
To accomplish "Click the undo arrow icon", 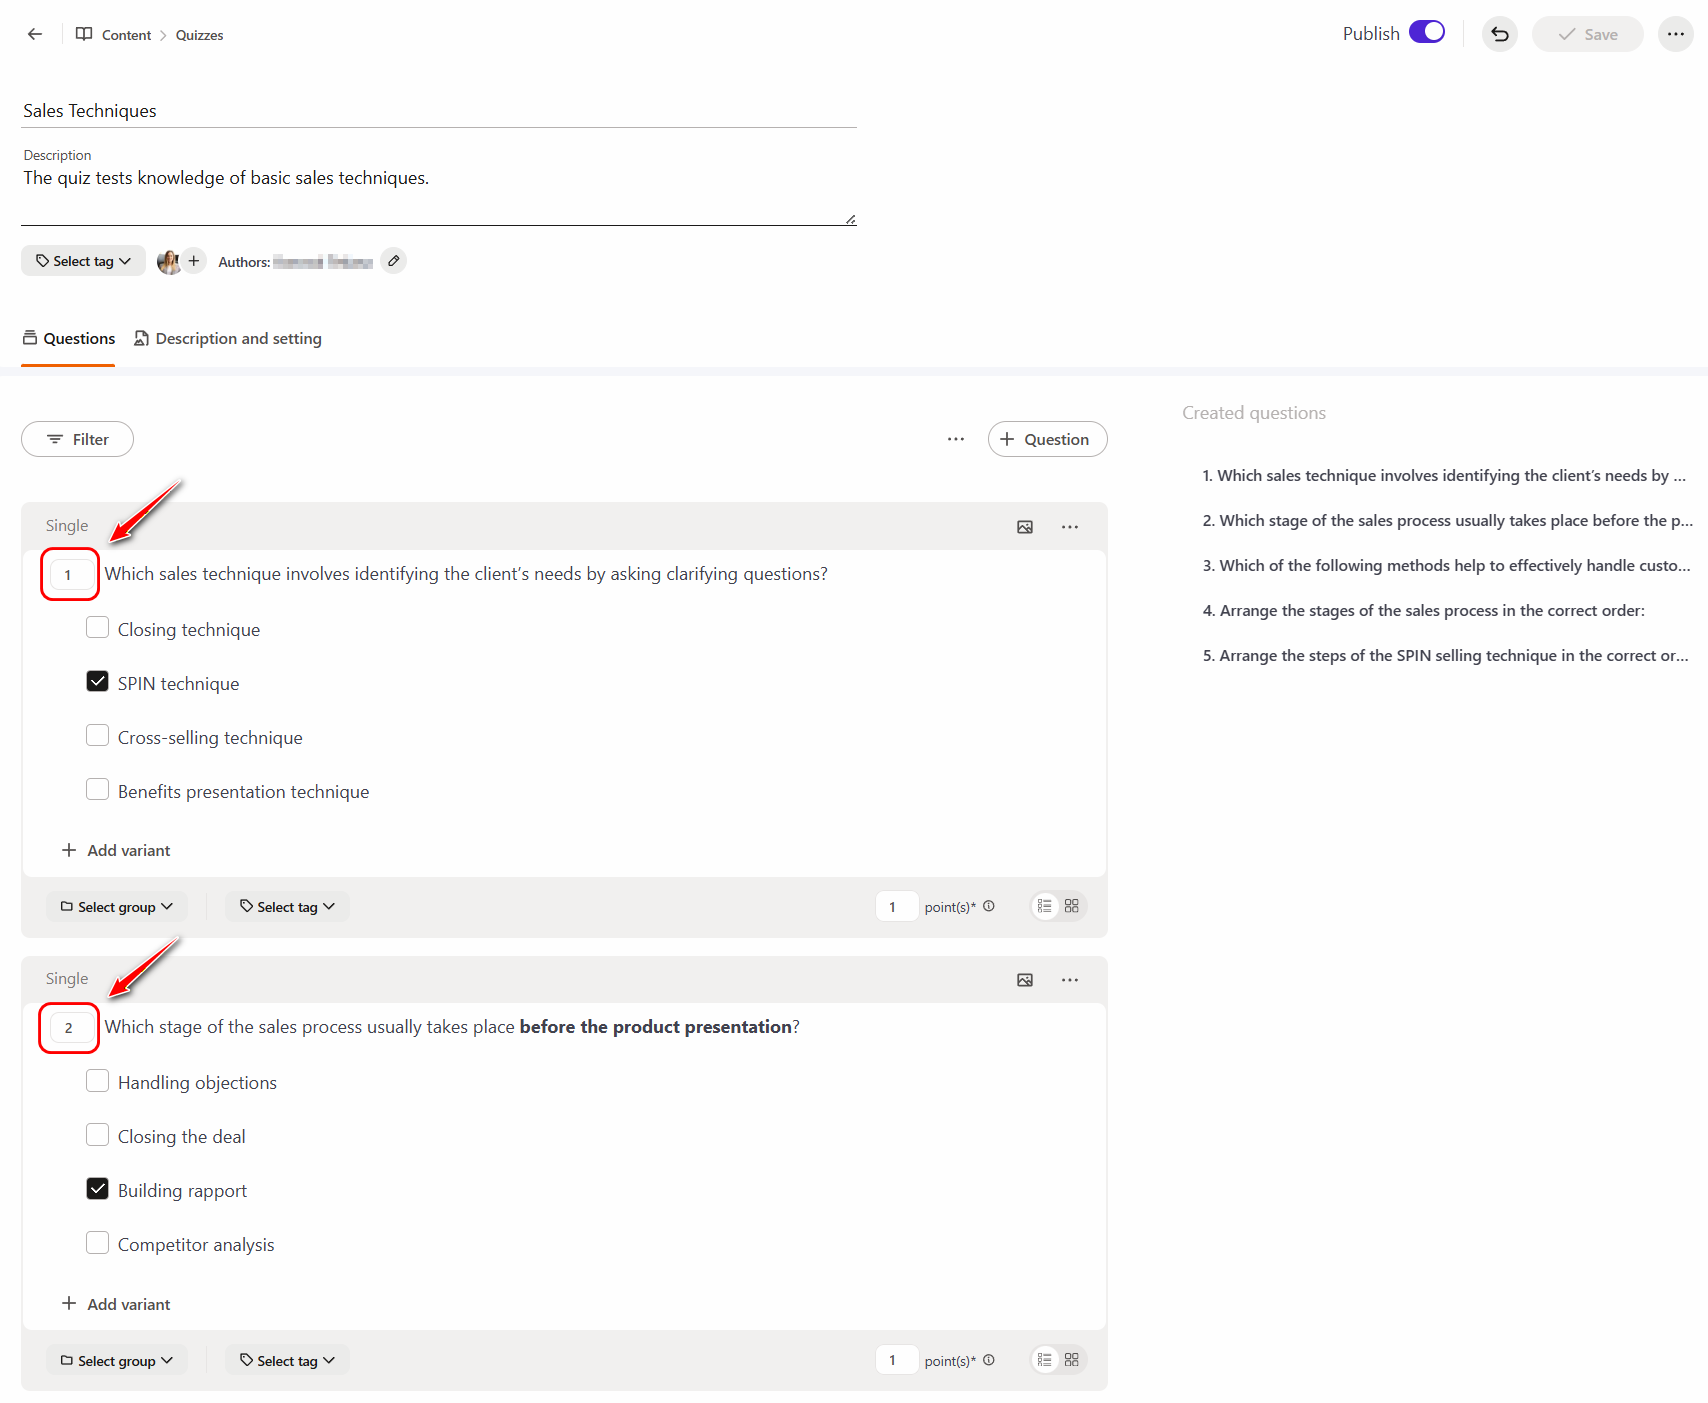I will point(1499,34).
